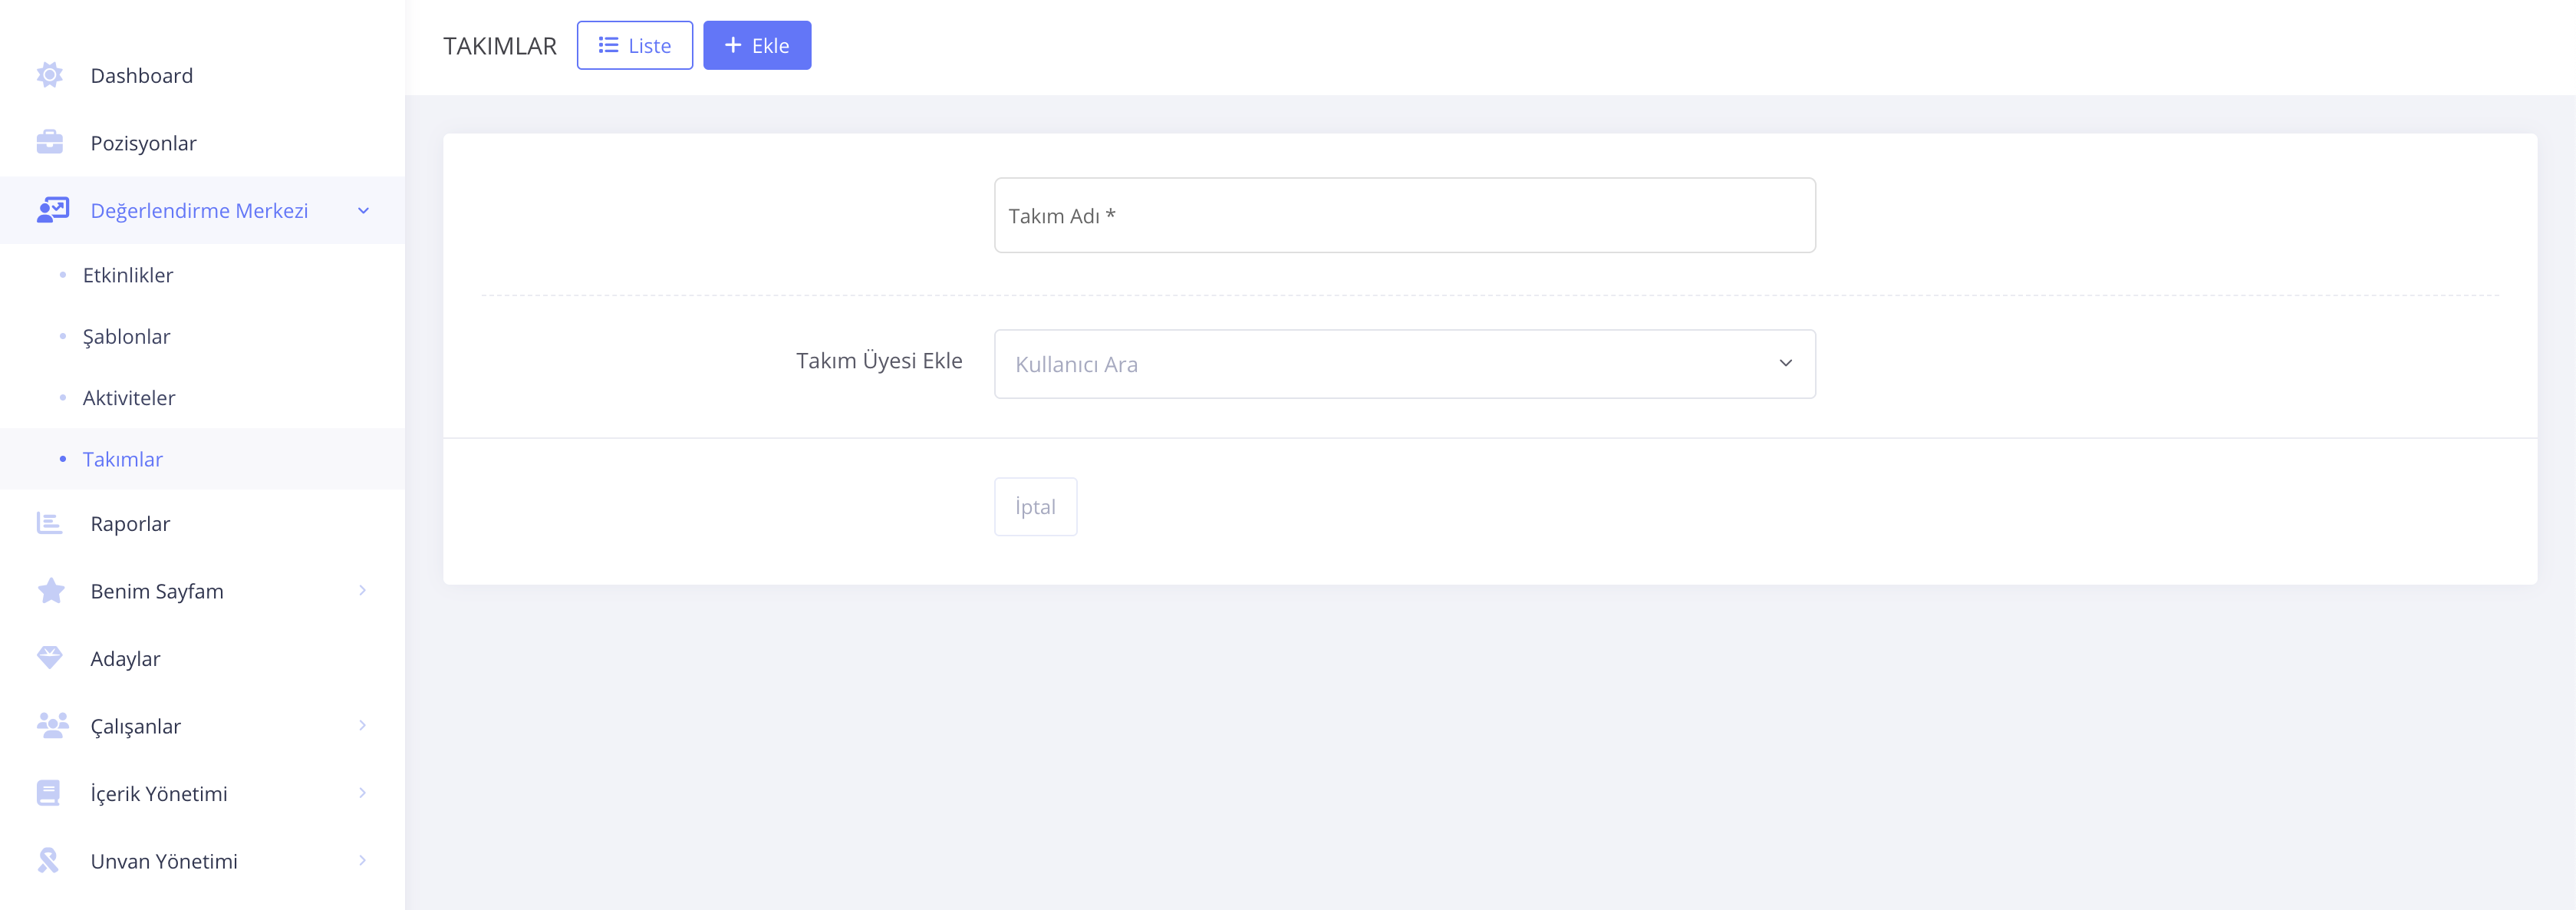This screenshot has height=910, width=2576.
Task: Click the Çalışanlar people icon
Action: coord(52,725)
